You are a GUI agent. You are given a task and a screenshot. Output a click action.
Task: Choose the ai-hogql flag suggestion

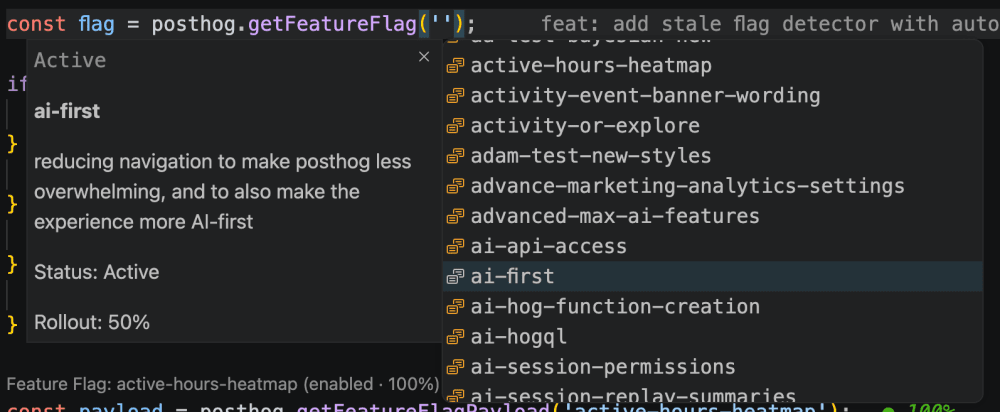712,337
